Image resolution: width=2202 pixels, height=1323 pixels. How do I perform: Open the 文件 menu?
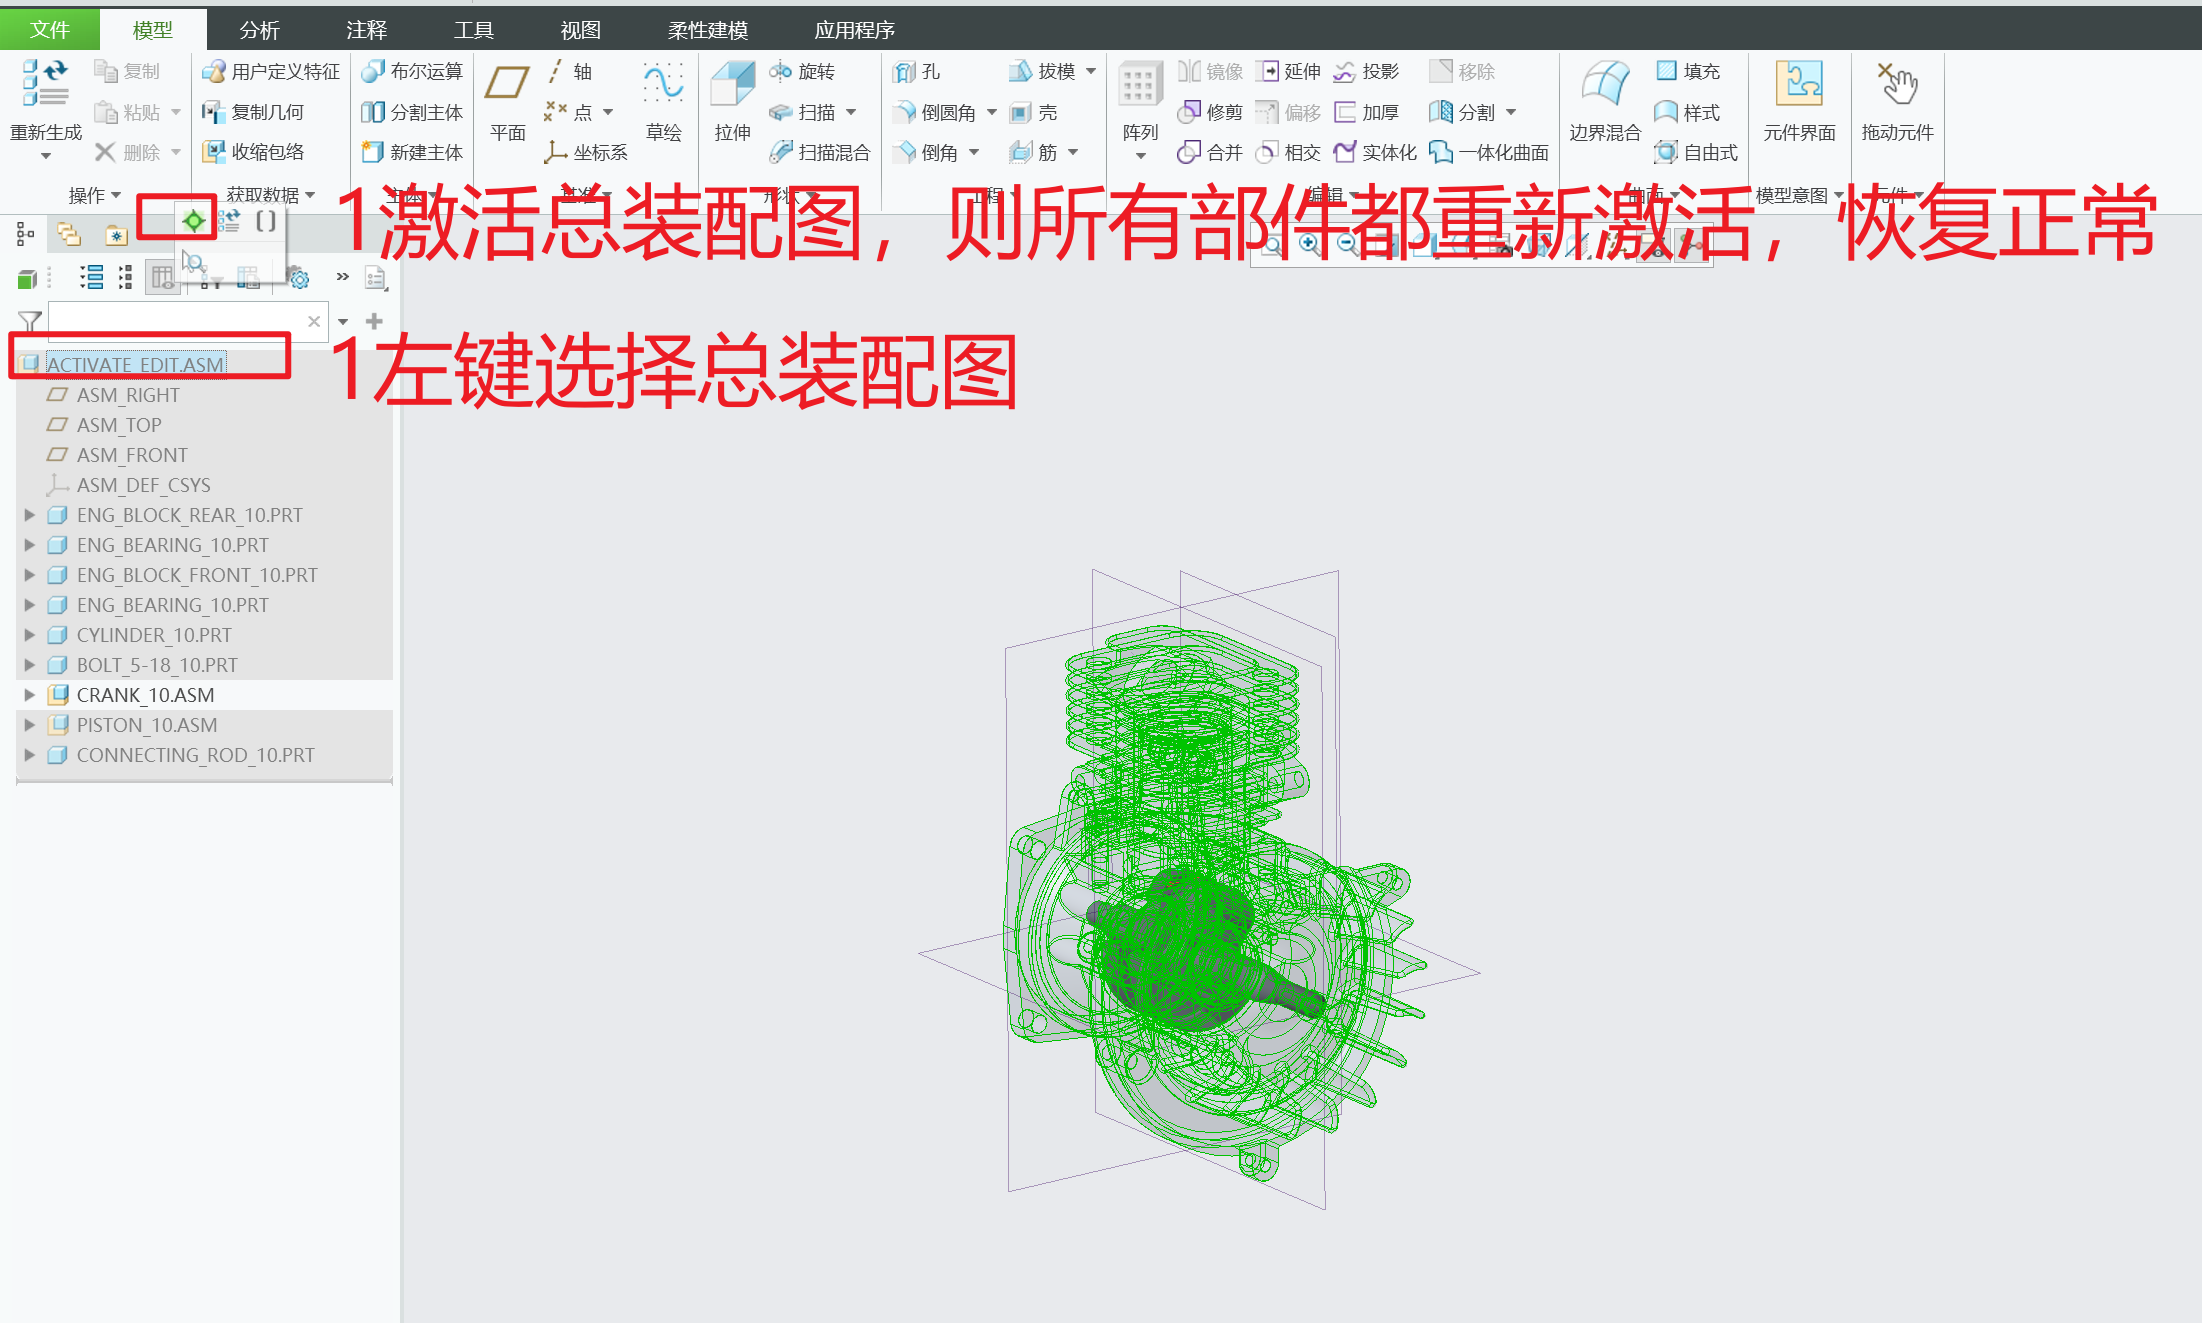tap(49, 30)
